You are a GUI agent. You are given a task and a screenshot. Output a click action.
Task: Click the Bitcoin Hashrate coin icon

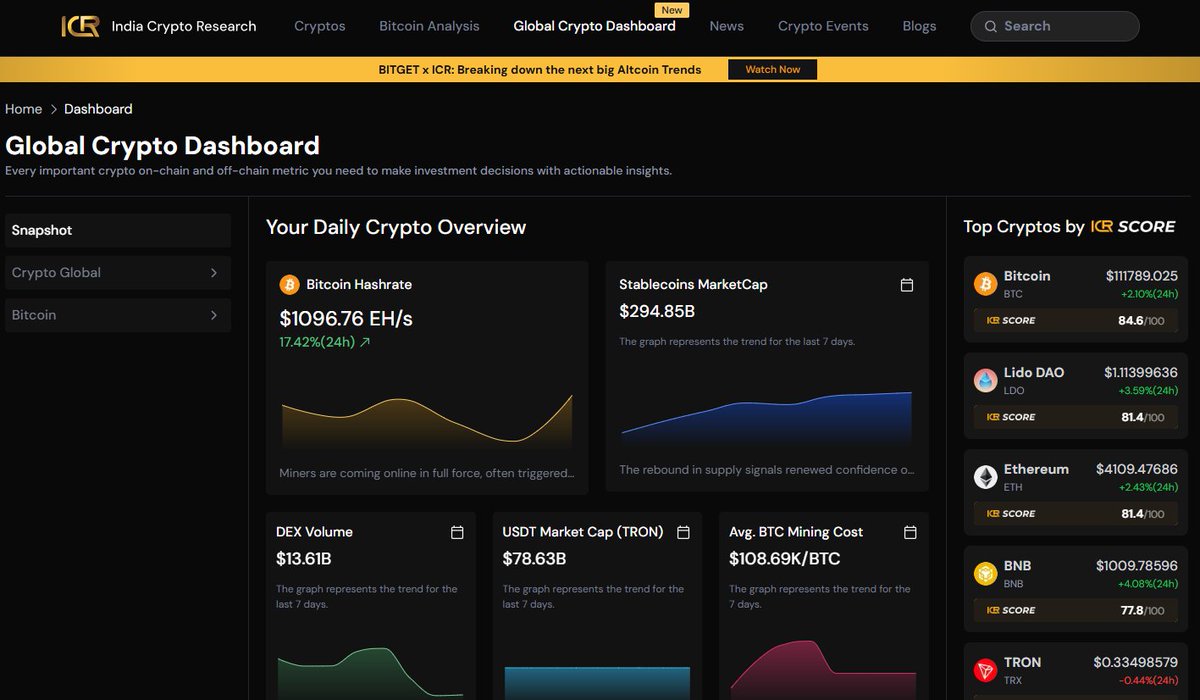289,285
